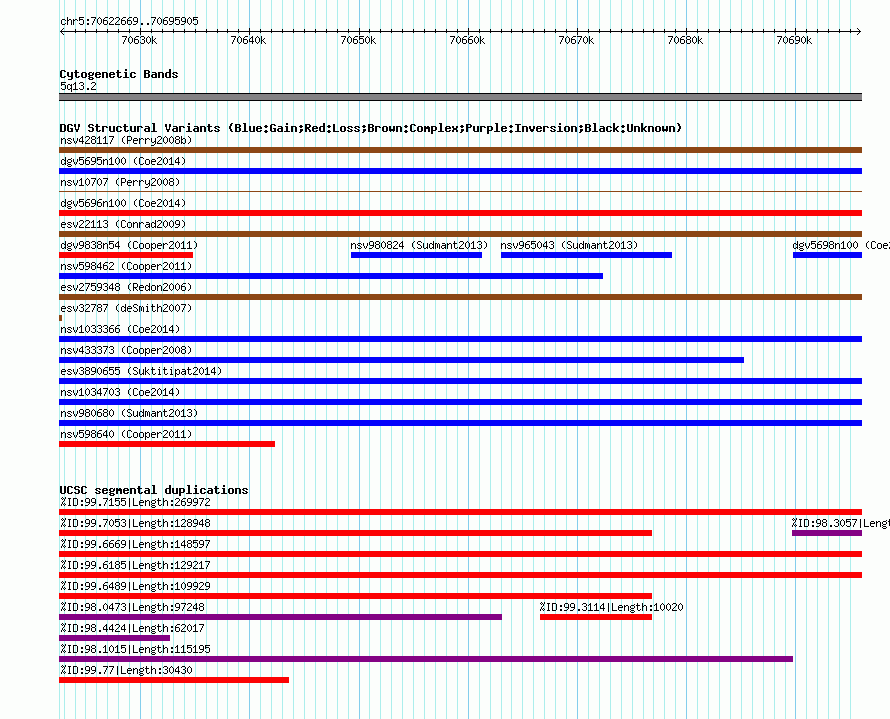Select variant nsv980824 (Sudmant2013) label
Image resolution: width=890 pixels, height=719 pixels.
tap(419, 245)
